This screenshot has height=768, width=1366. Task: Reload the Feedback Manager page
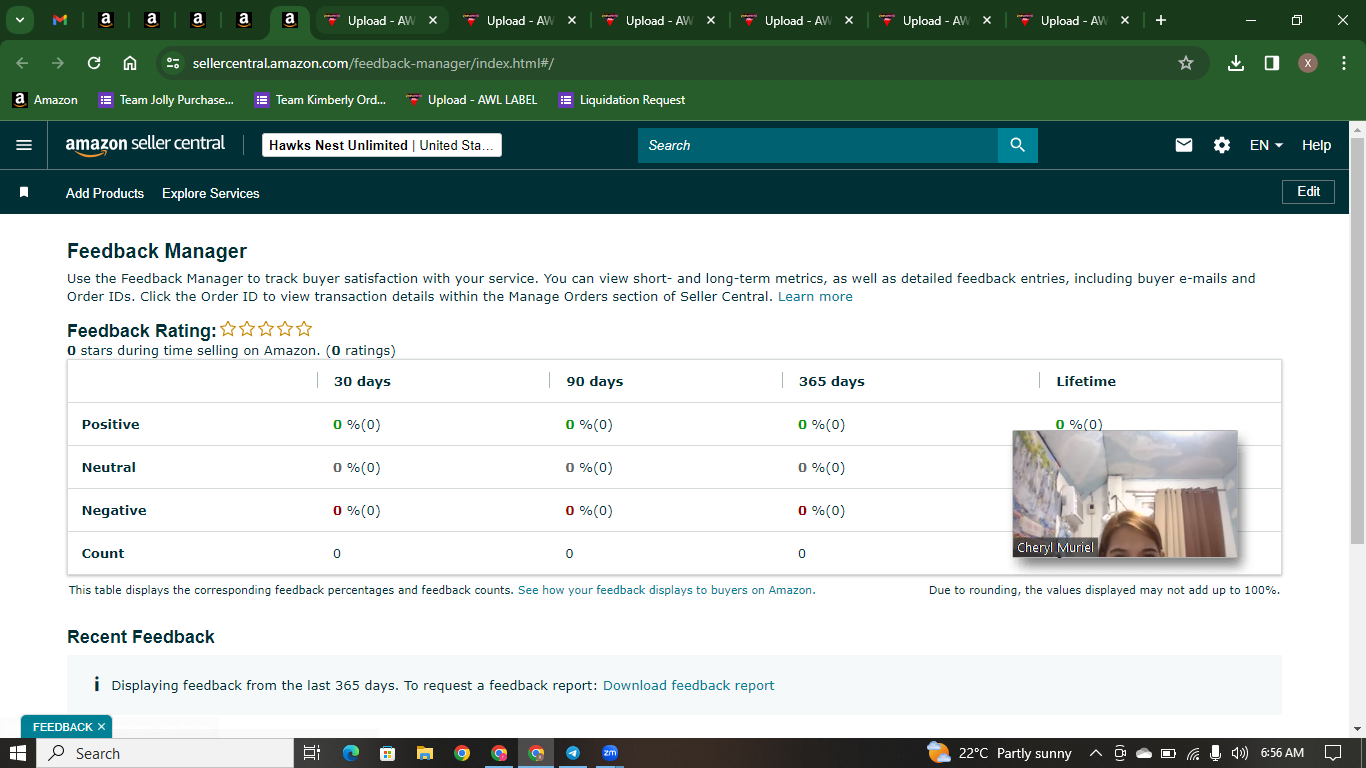click(94, 63)
